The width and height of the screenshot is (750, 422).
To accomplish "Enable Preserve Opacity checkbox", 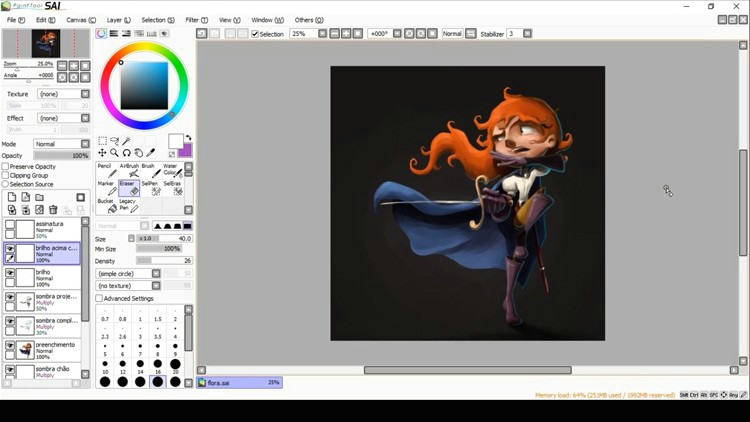I will (x=5, y=167).
